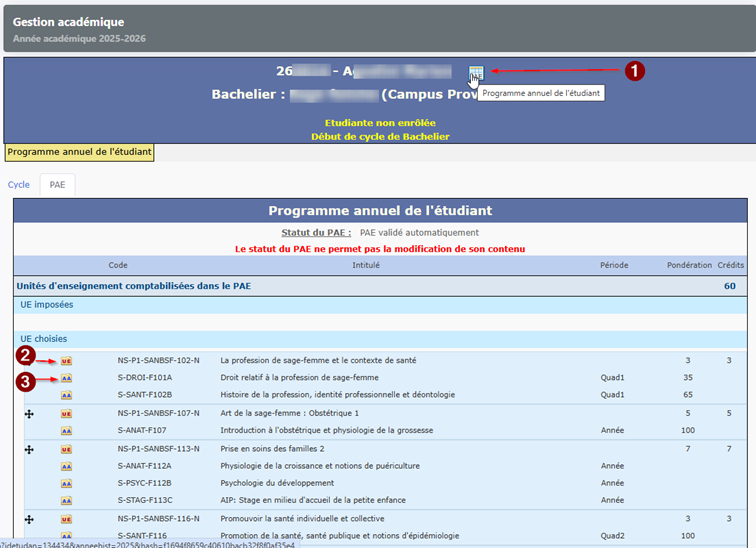756x548 pixels.
Task: Click 'Crédits' column header
Action: pos(730,265)
